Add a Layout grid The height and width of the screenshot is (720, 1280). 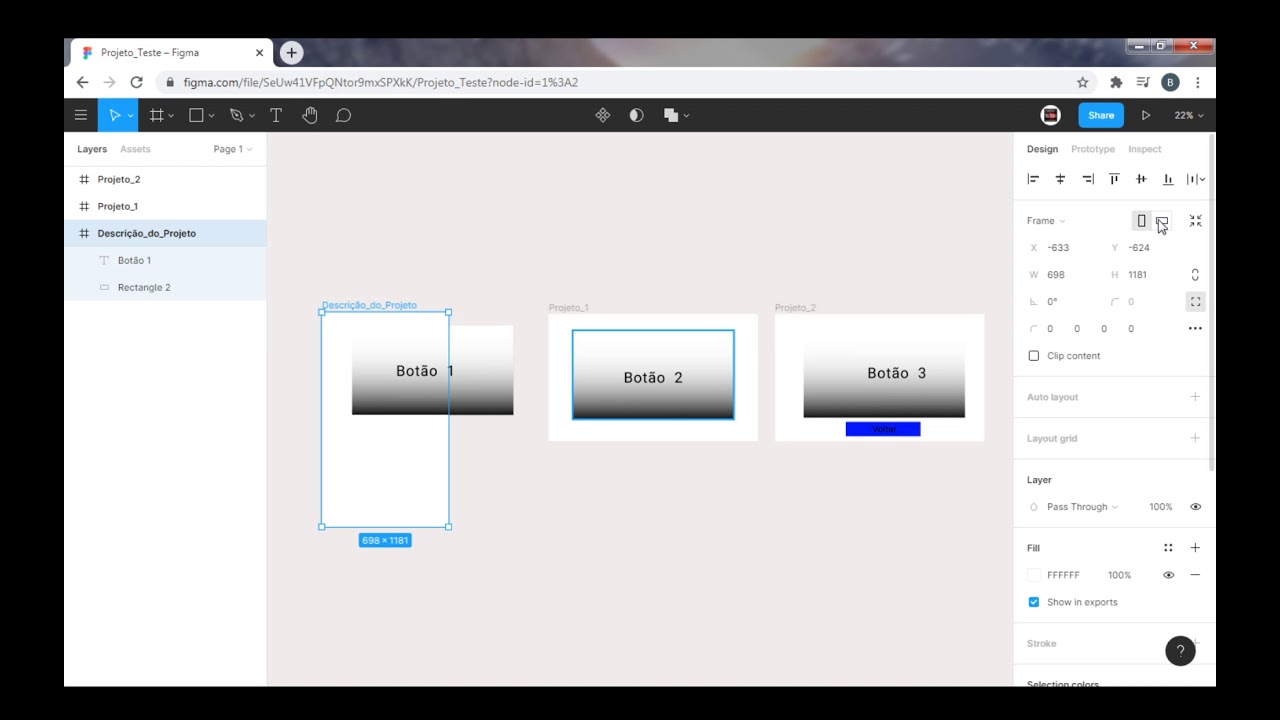click(1195, 438)
